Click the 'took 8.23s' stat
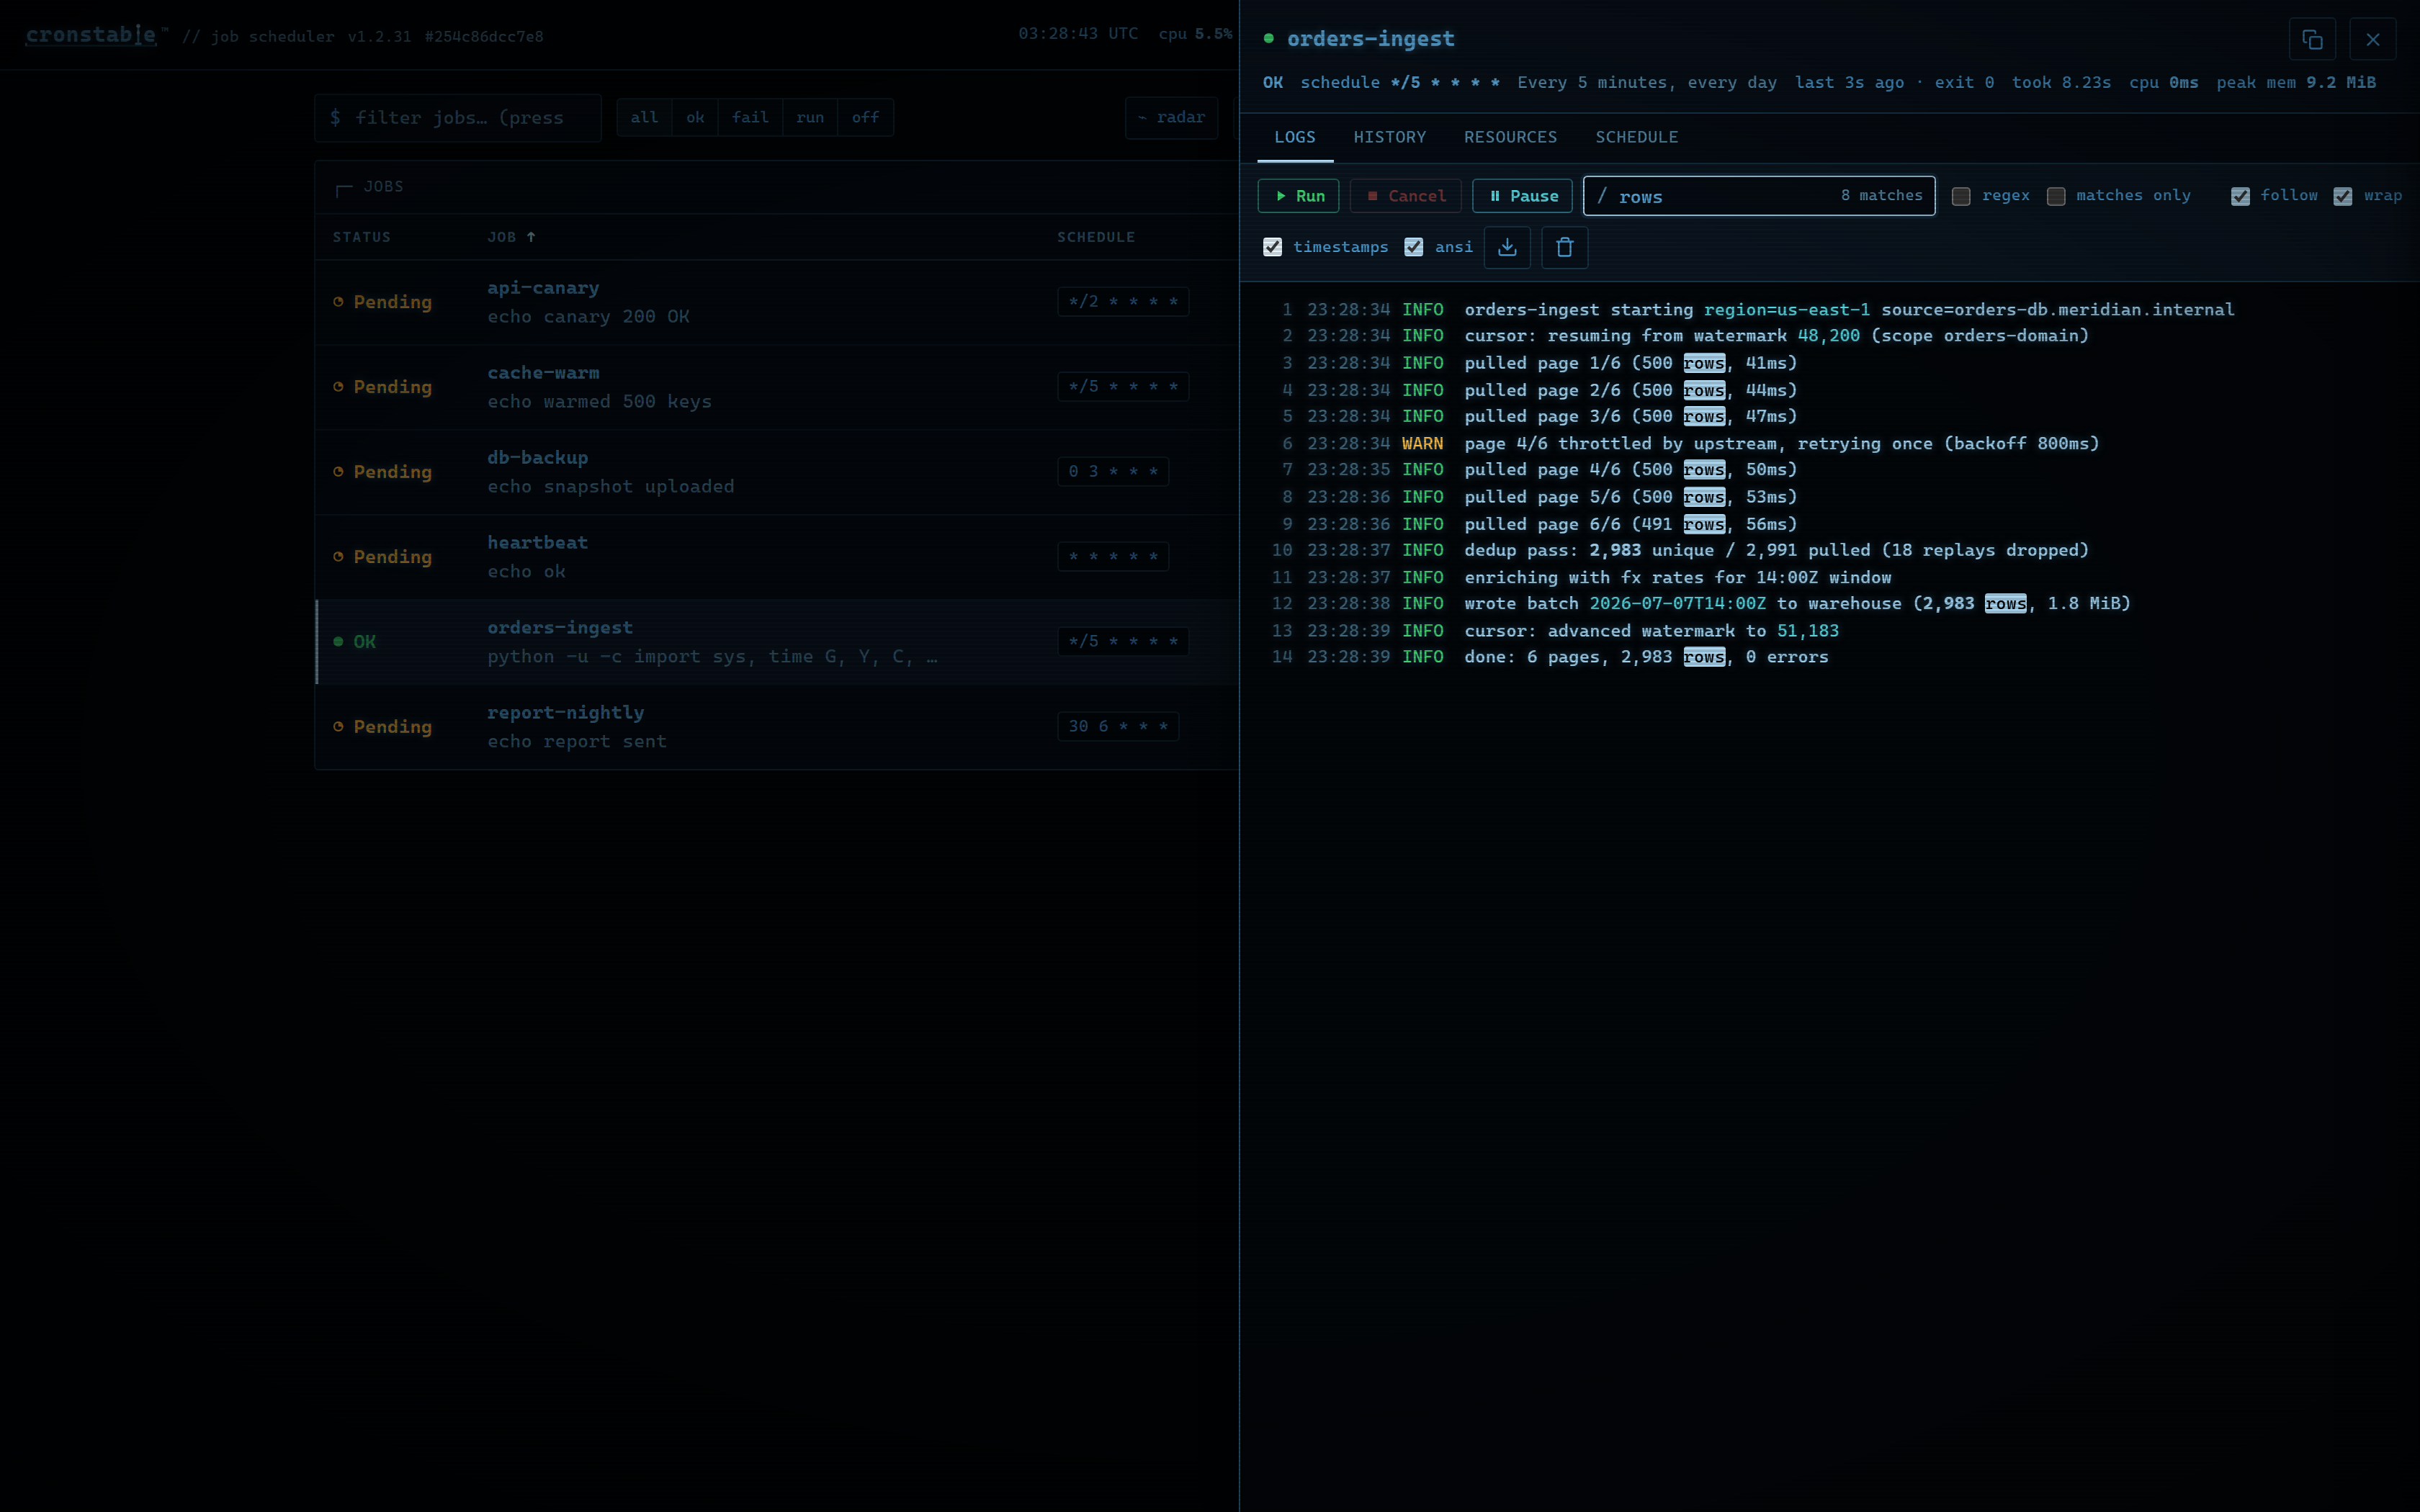 tap(2061, 83)
